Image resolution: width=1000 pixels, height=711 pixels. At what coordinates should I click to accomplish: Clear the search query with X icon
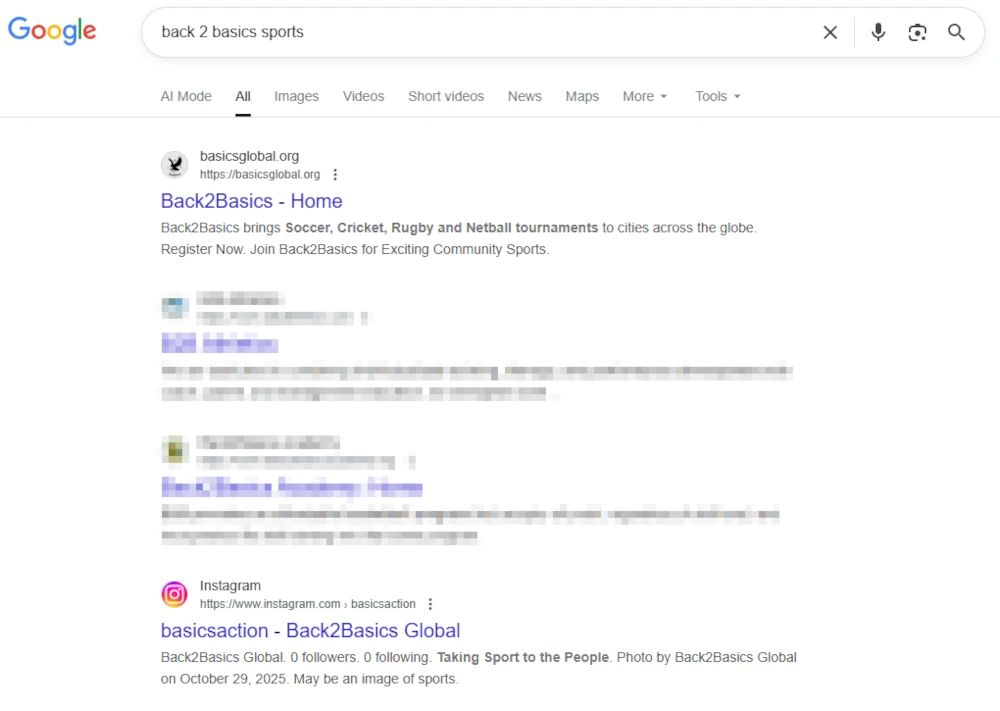tap(830, 32)
